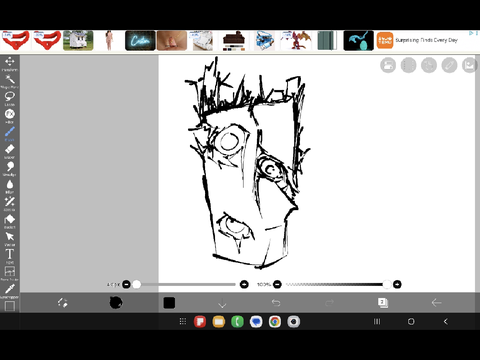Decrease opacity with minus button
480x360 pixels.
(277, 284)
